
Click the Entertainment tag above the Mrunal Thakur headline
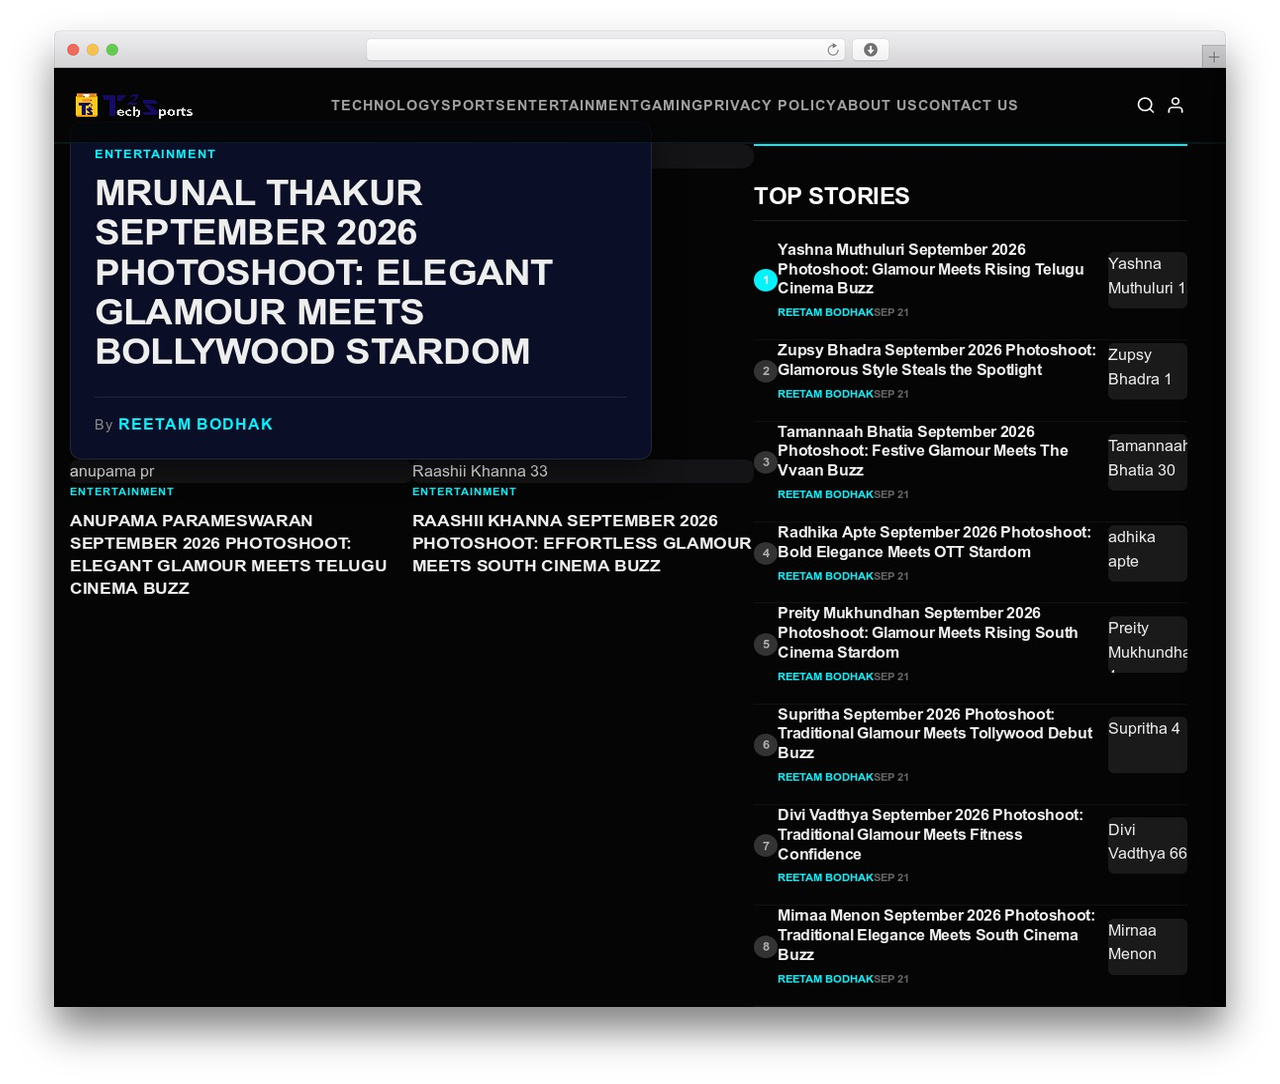pos(155,154)
